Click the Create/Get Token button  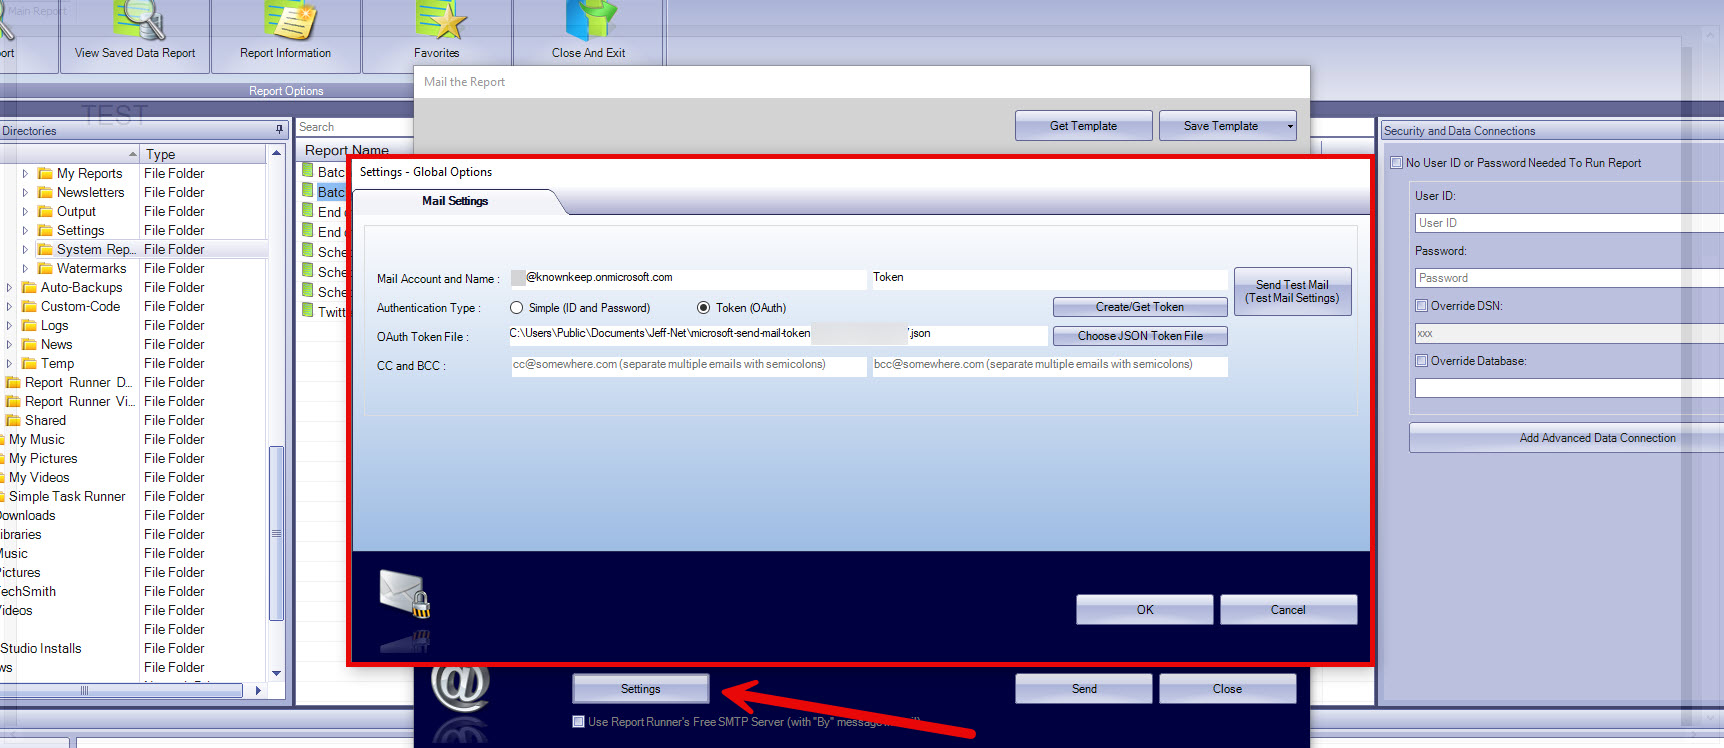[x=1139, y=307]
